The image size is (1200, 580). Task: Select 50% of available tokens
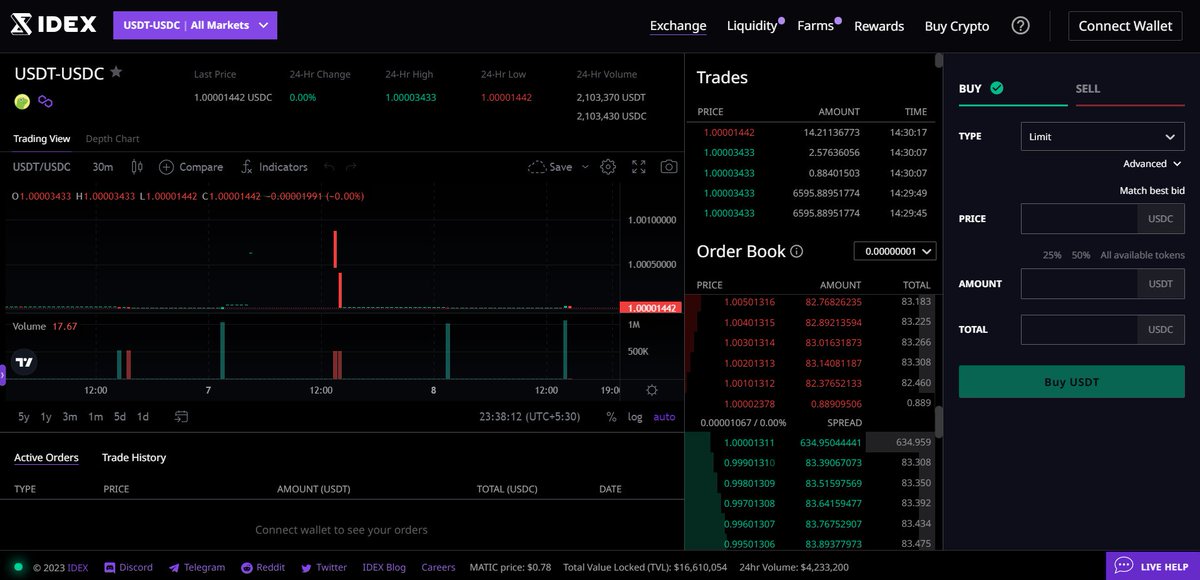pyautogui.click(x=1081, y=255)
